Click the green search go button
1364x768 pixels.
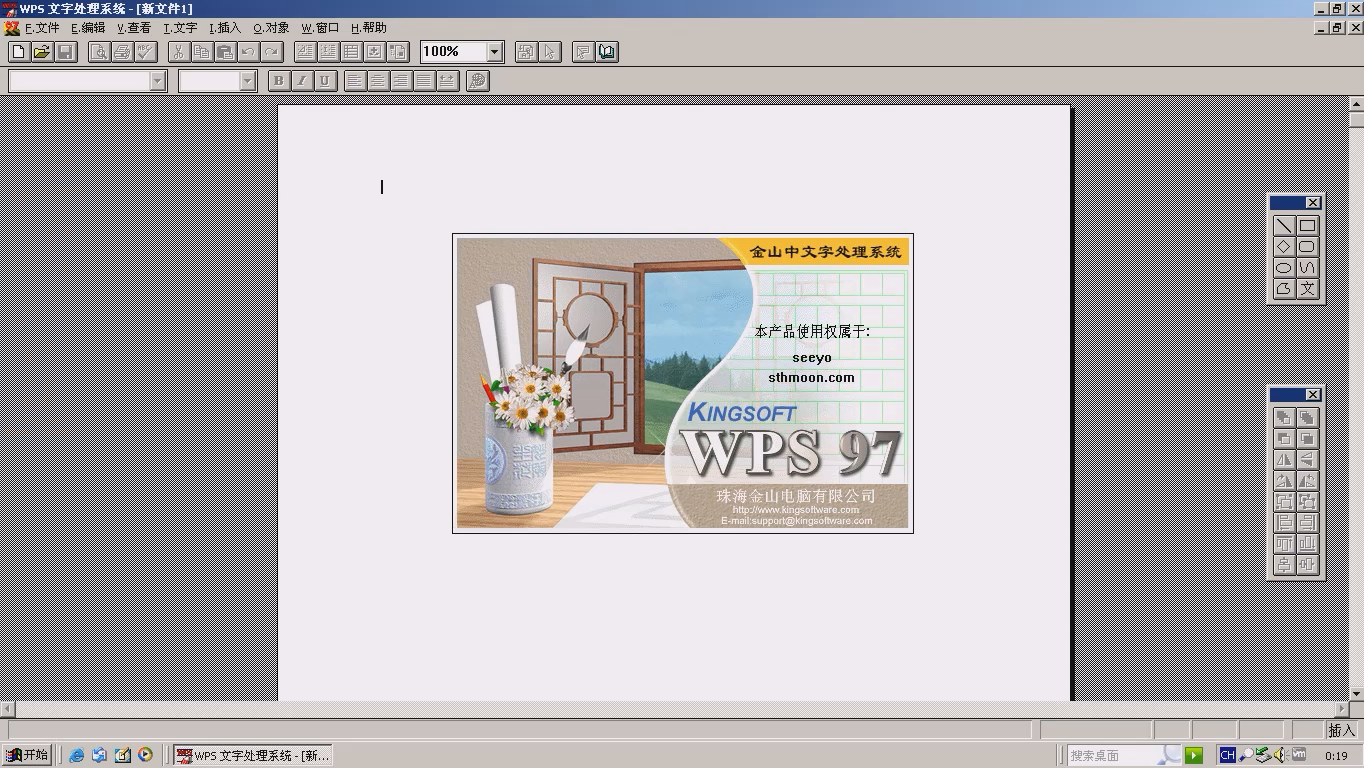pyautogui.click(x=1193, y=755)
